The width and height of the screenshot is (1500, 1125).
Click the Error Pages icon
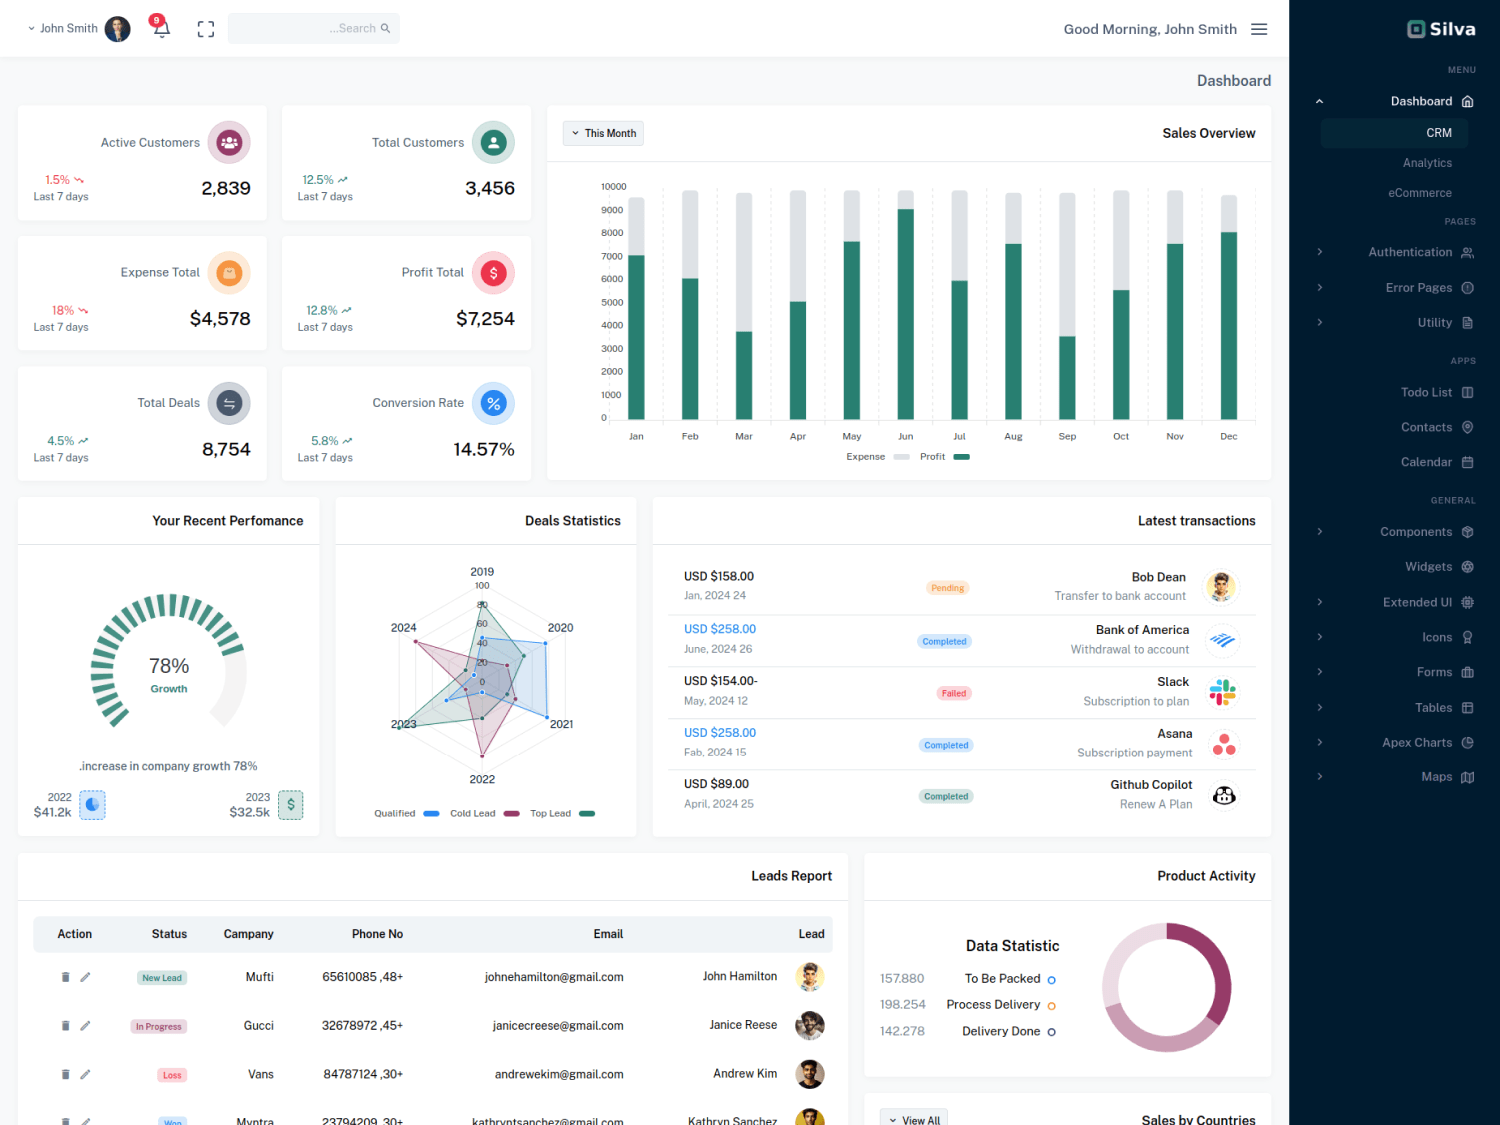point(1467,288)
